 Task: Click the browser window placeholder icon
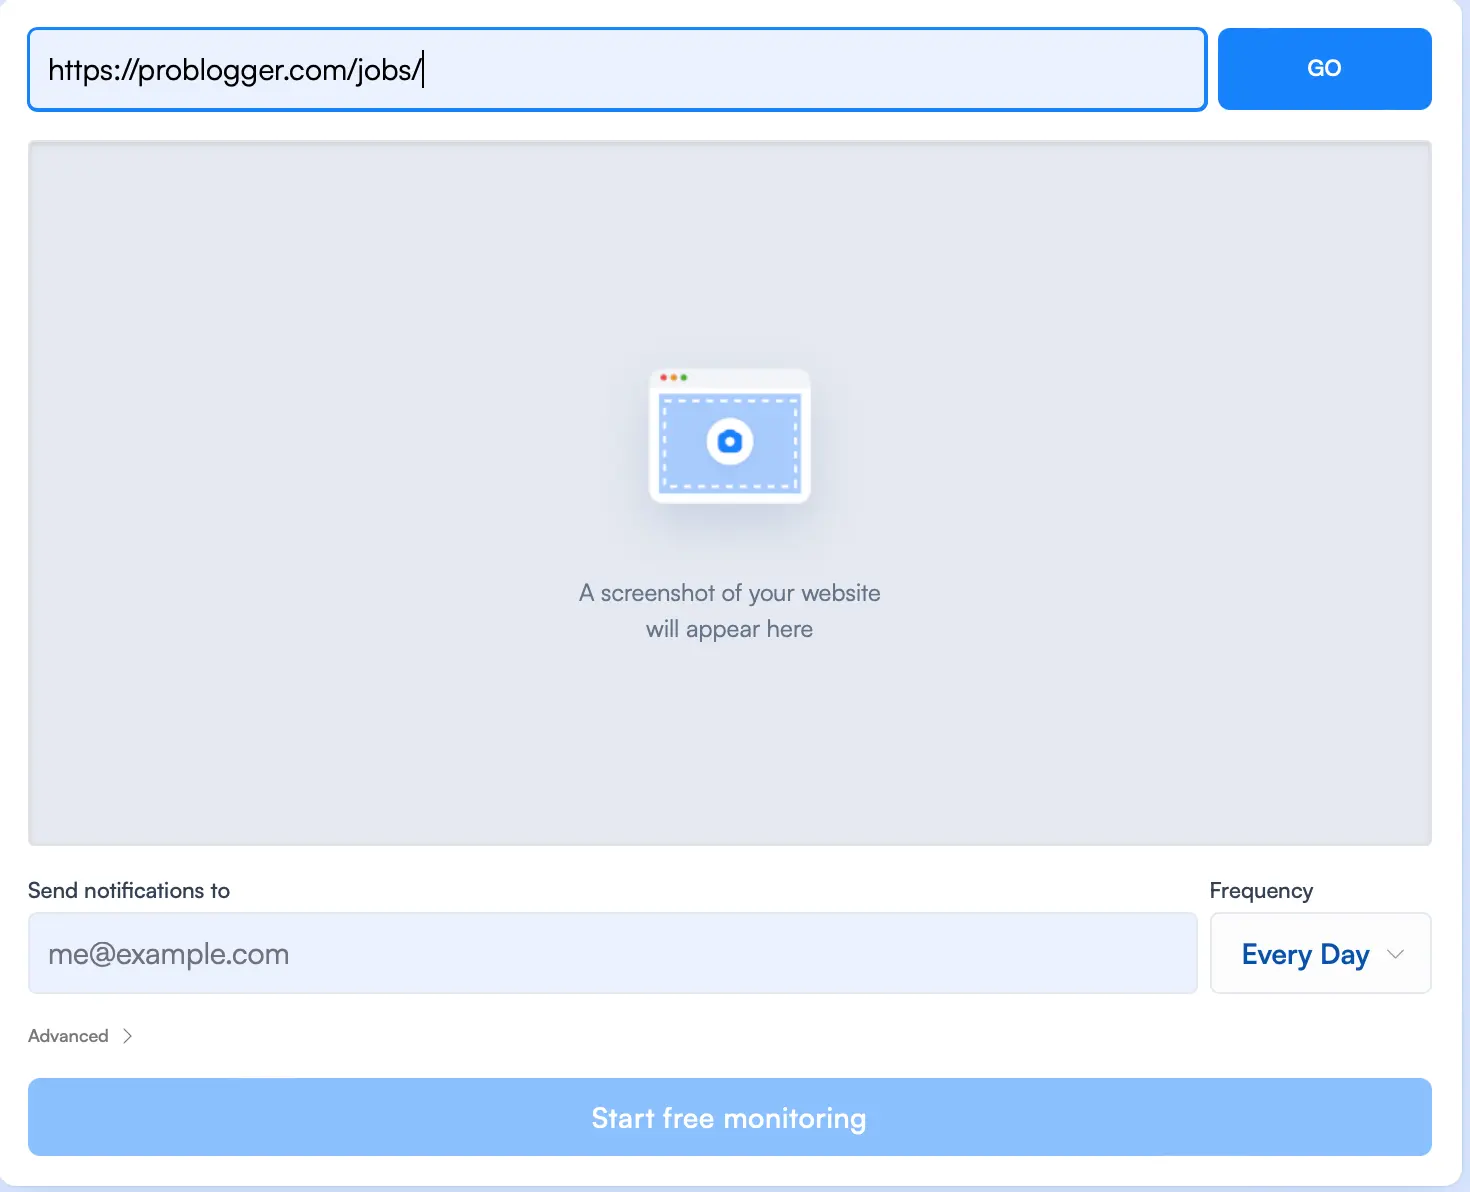point(729,437)
